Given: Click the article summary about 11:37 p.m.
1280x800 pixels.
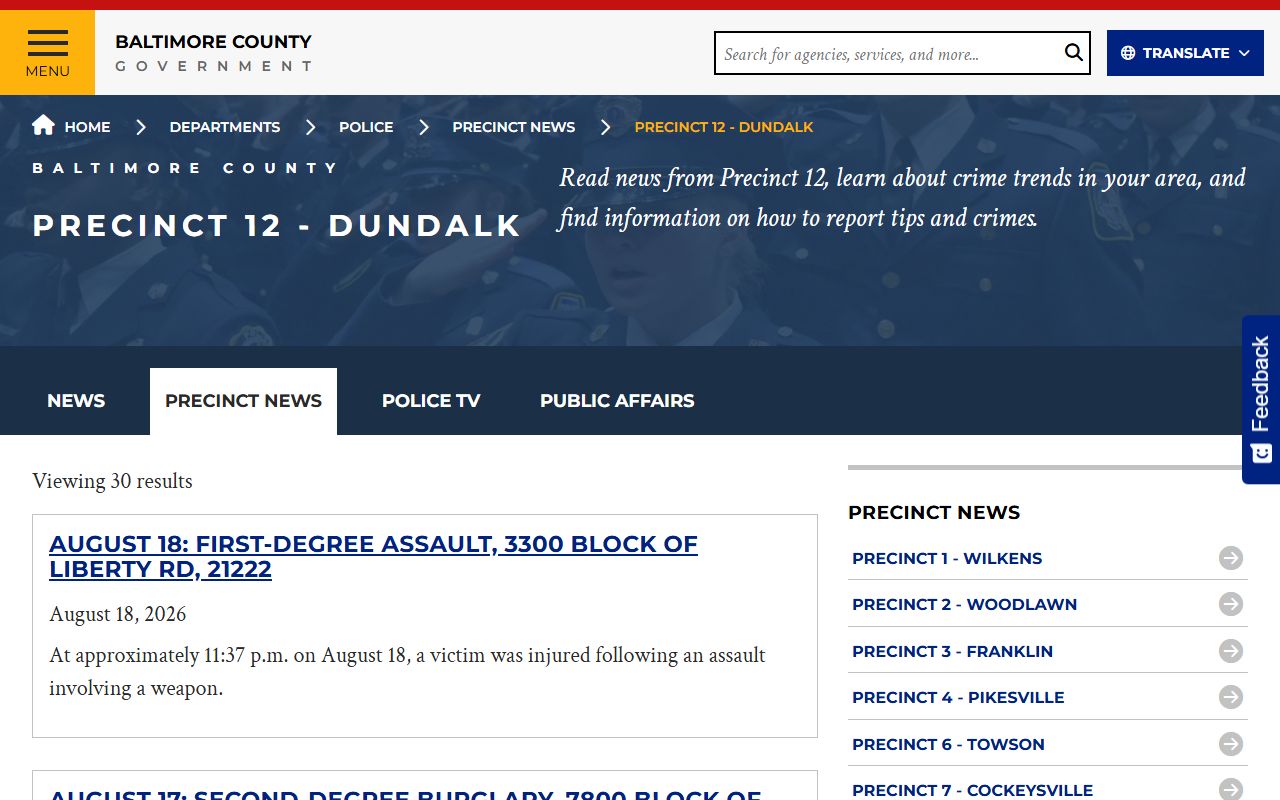Looking at the screenshot, I should [407, 671].
